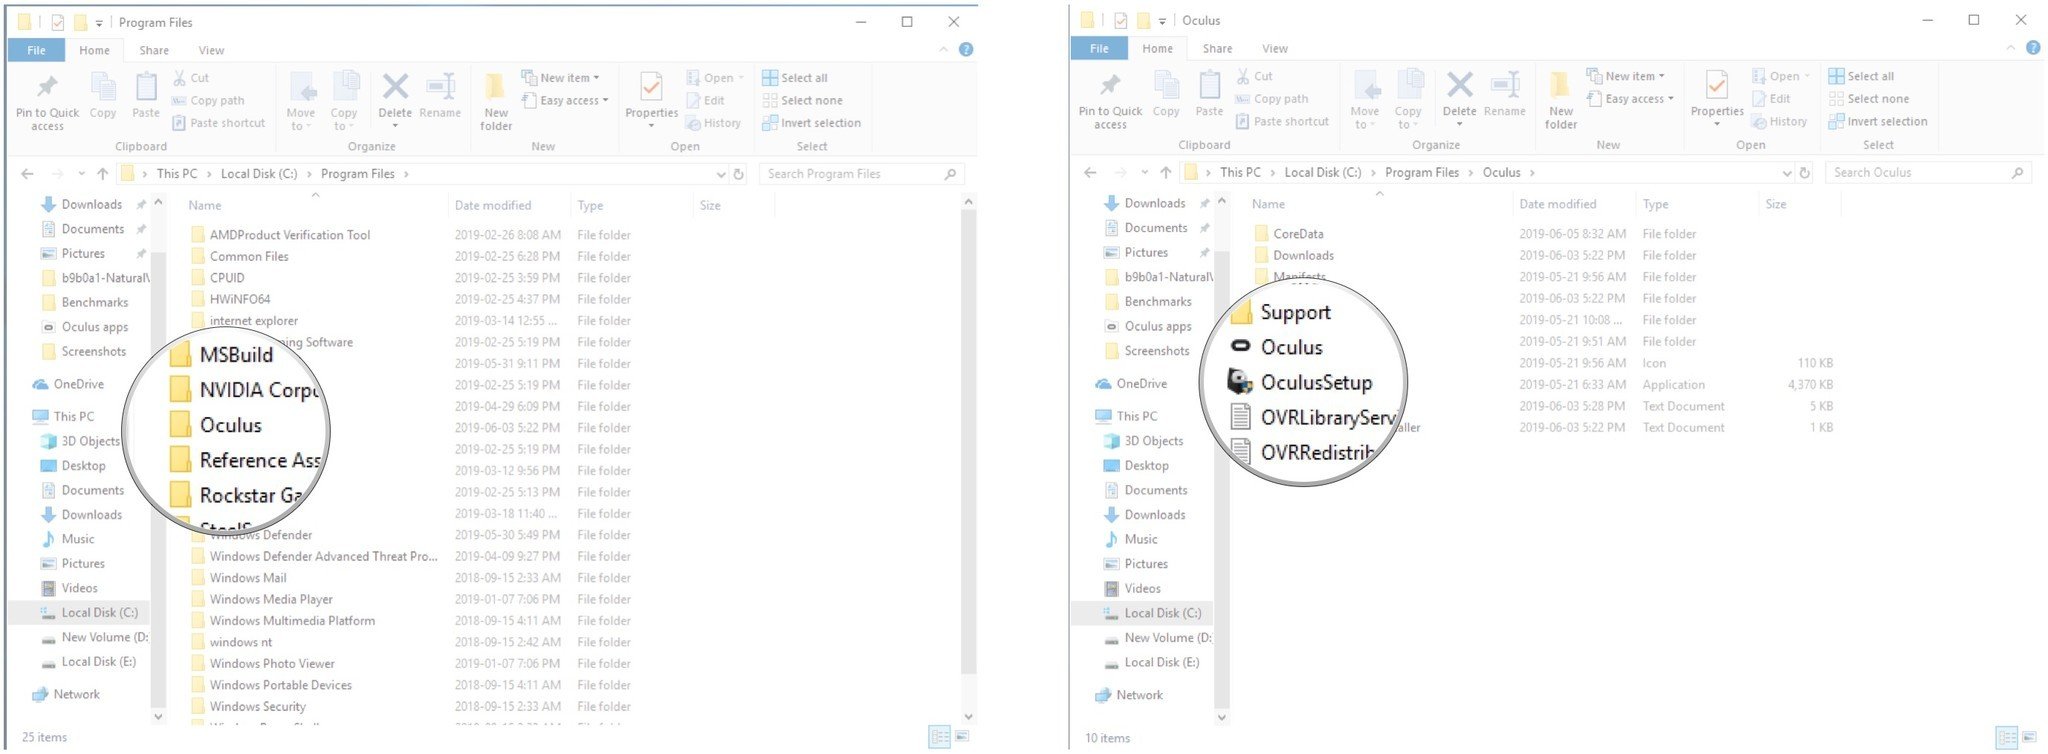The width and height of the screenshot is (2048, 754).
Task: Click Properties icon in Oculus window
Action: click(1717, 86)
